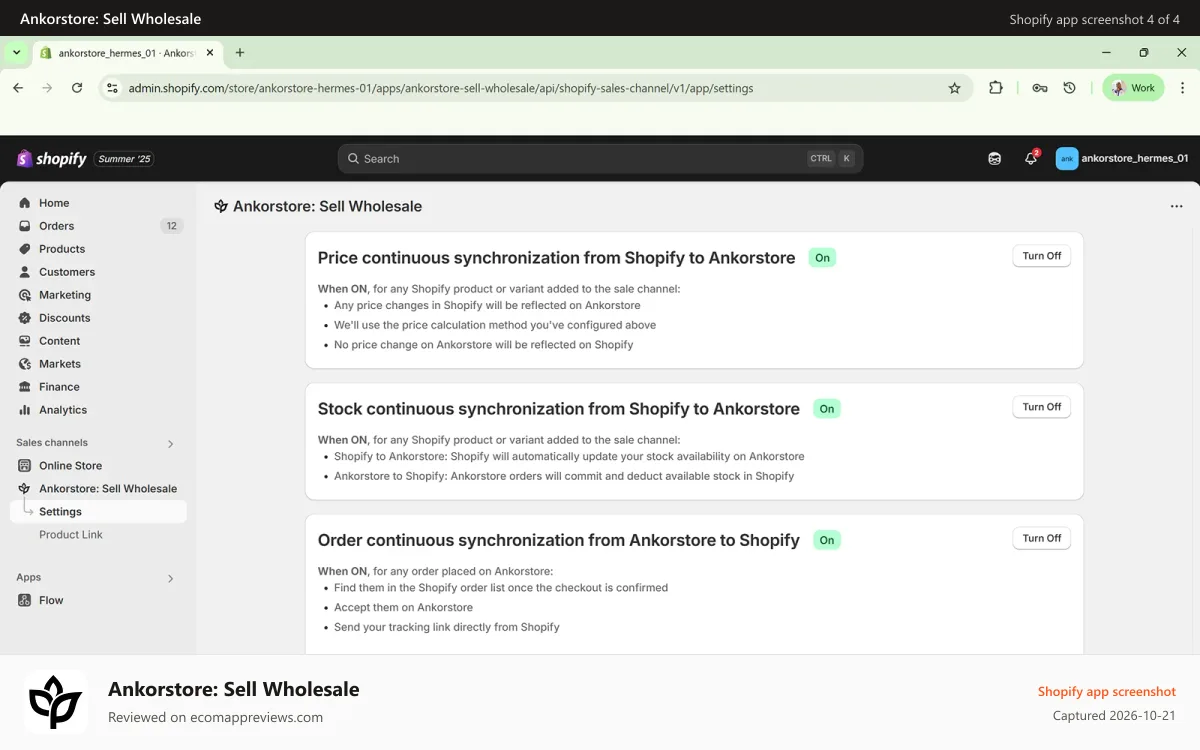The height and width of the screenshot is (750, 1200).
Task: Bookmark this page with the star icon
Action: pyautogui.click(x=954, y=88)
